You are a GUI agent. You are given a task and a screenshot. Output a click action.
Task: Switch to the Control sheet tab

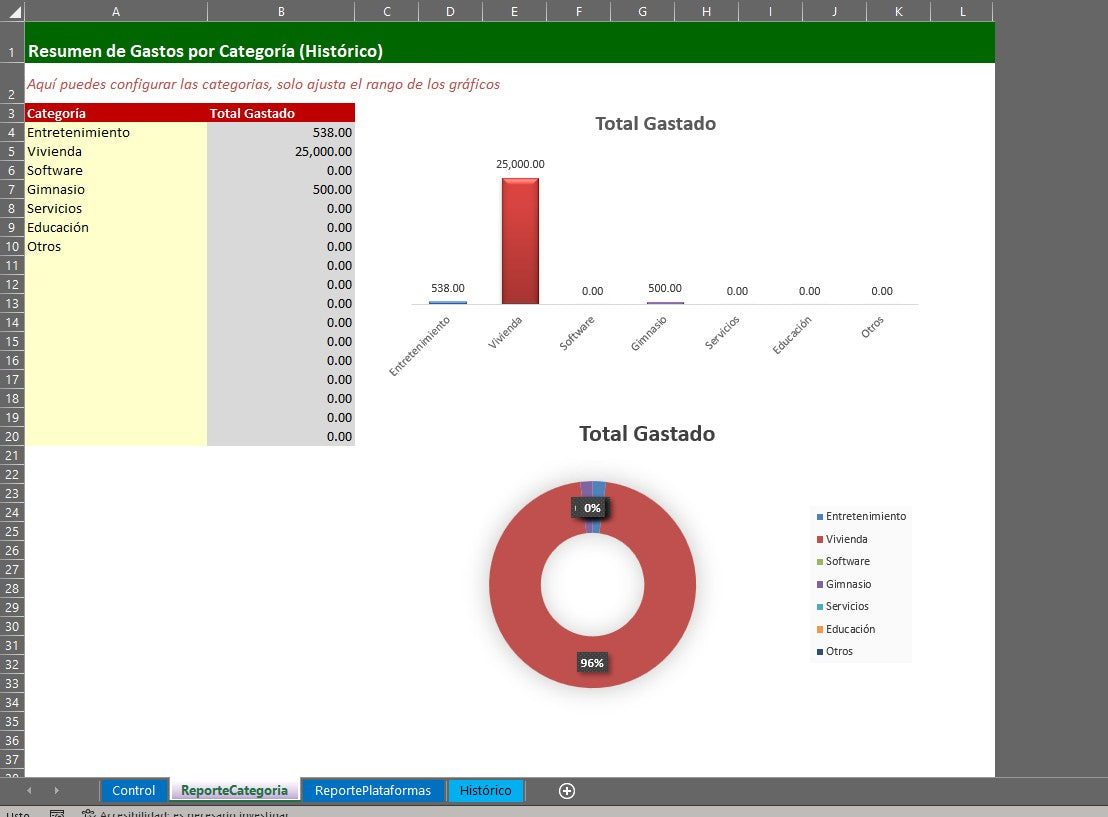[x=134, y=790]
